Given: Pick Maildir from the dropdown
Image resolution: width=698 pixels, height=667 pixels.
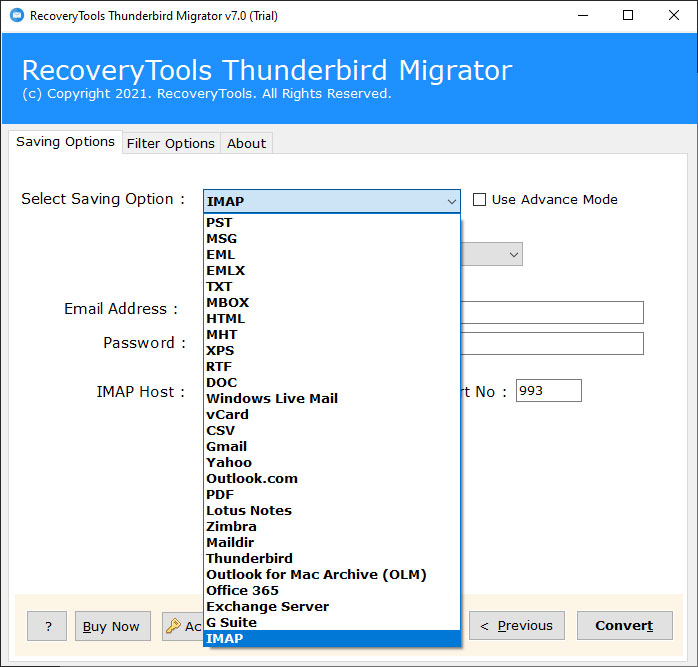Looking at the screenshot, I should pyautogui.click(x=332, y=542).
